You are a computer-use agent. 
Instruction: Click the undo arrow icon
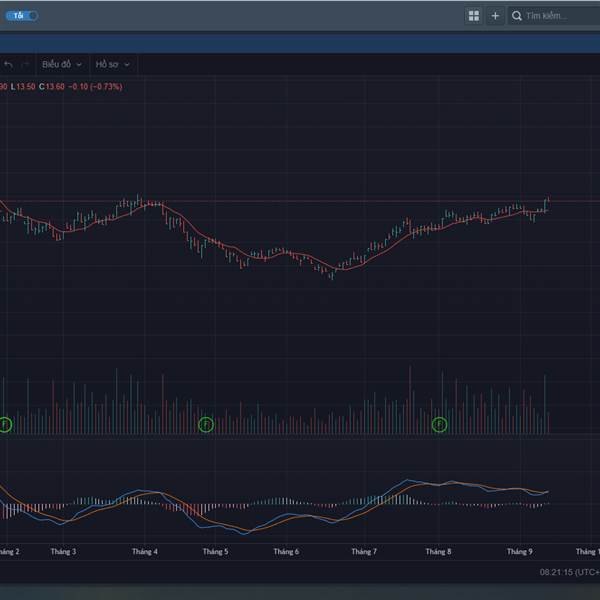[8, 65]
